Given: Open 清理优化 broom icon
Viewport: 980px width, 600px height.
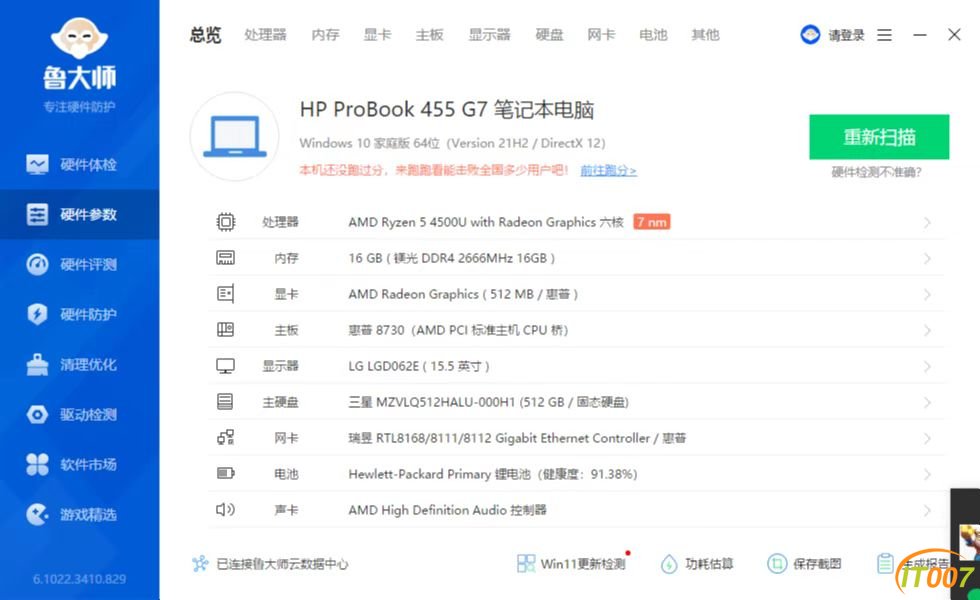Looking at the screenshot, I should pyautogui.click(x=37, y=364).
